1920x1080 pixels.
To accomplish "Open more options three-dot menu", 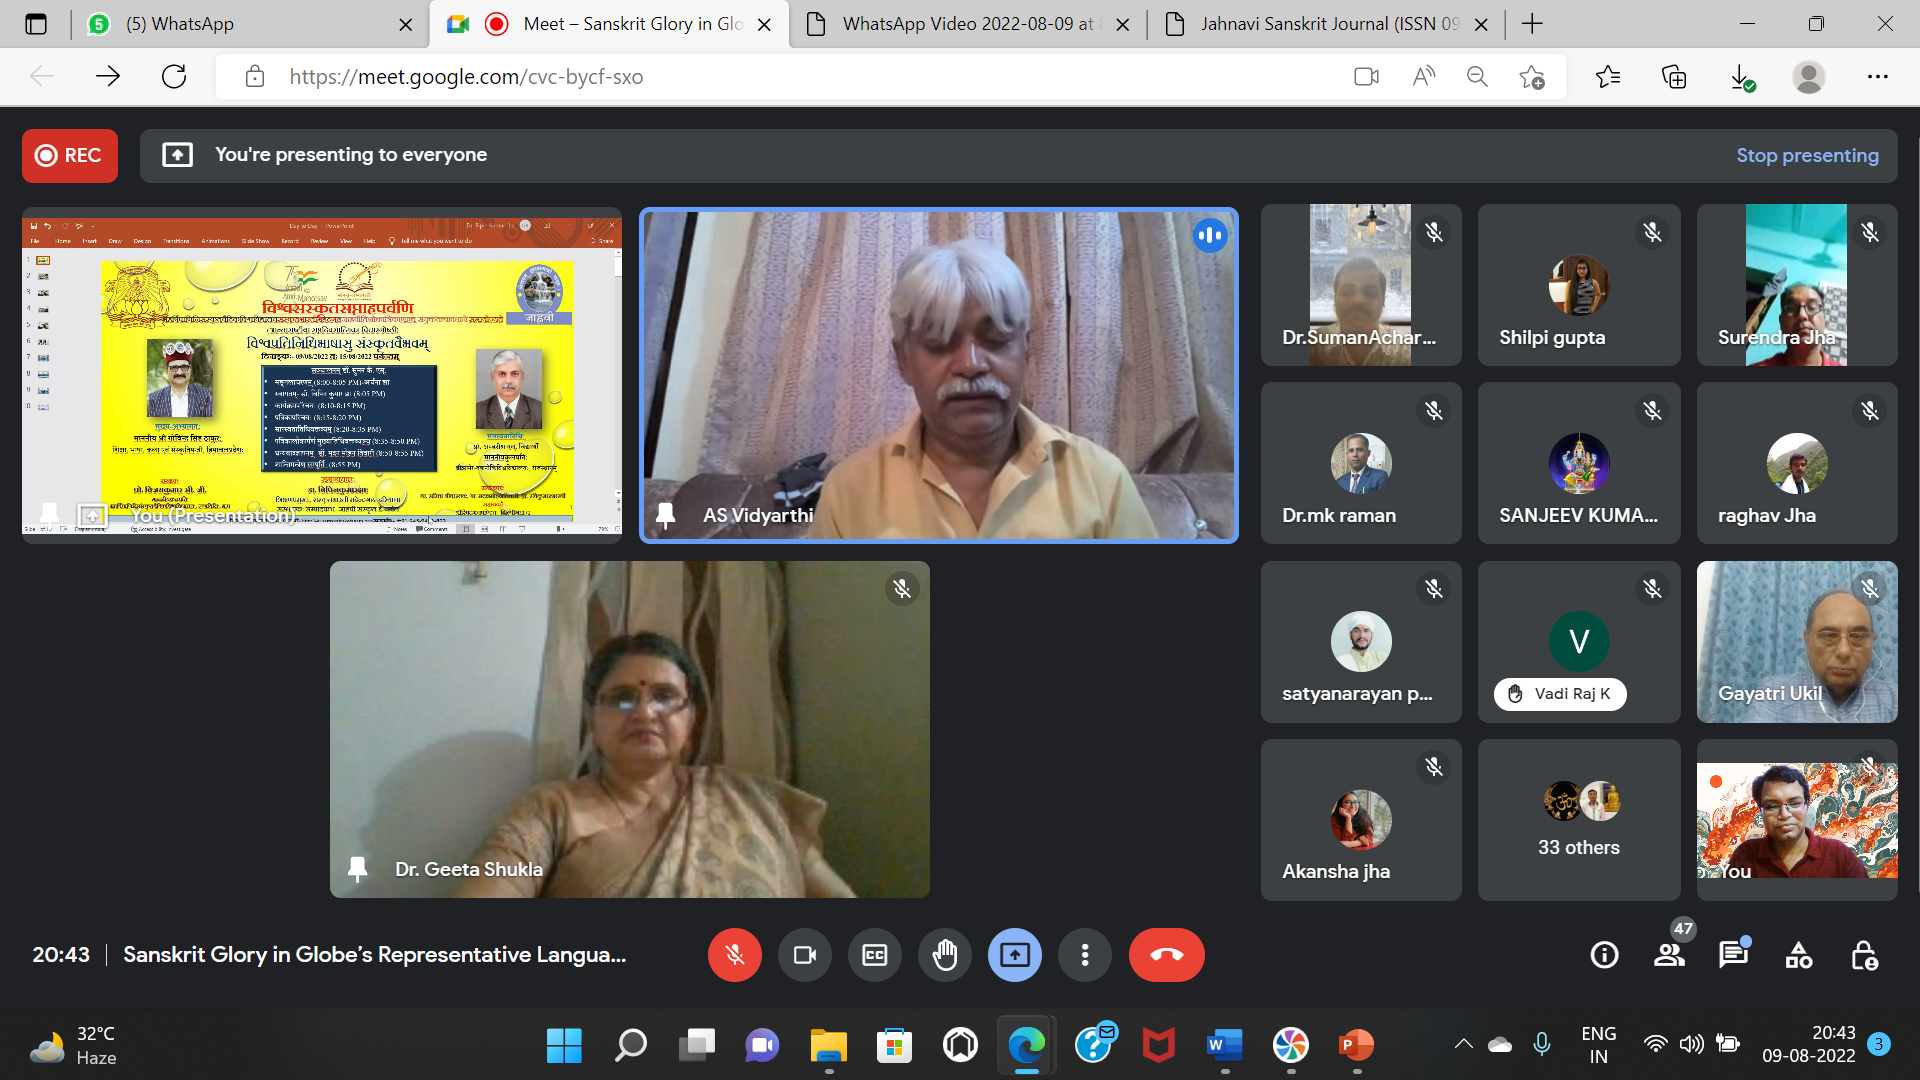I will (x=1084, y=955).
